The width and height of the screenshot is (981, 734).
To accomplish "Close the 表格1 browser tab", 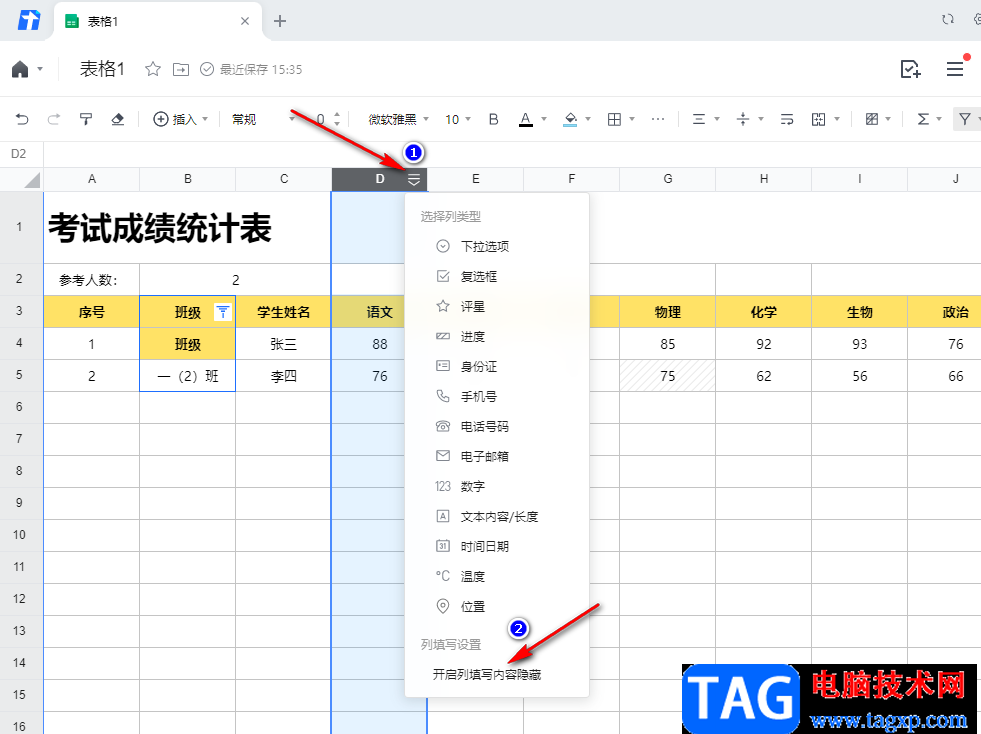I will 245,21.
